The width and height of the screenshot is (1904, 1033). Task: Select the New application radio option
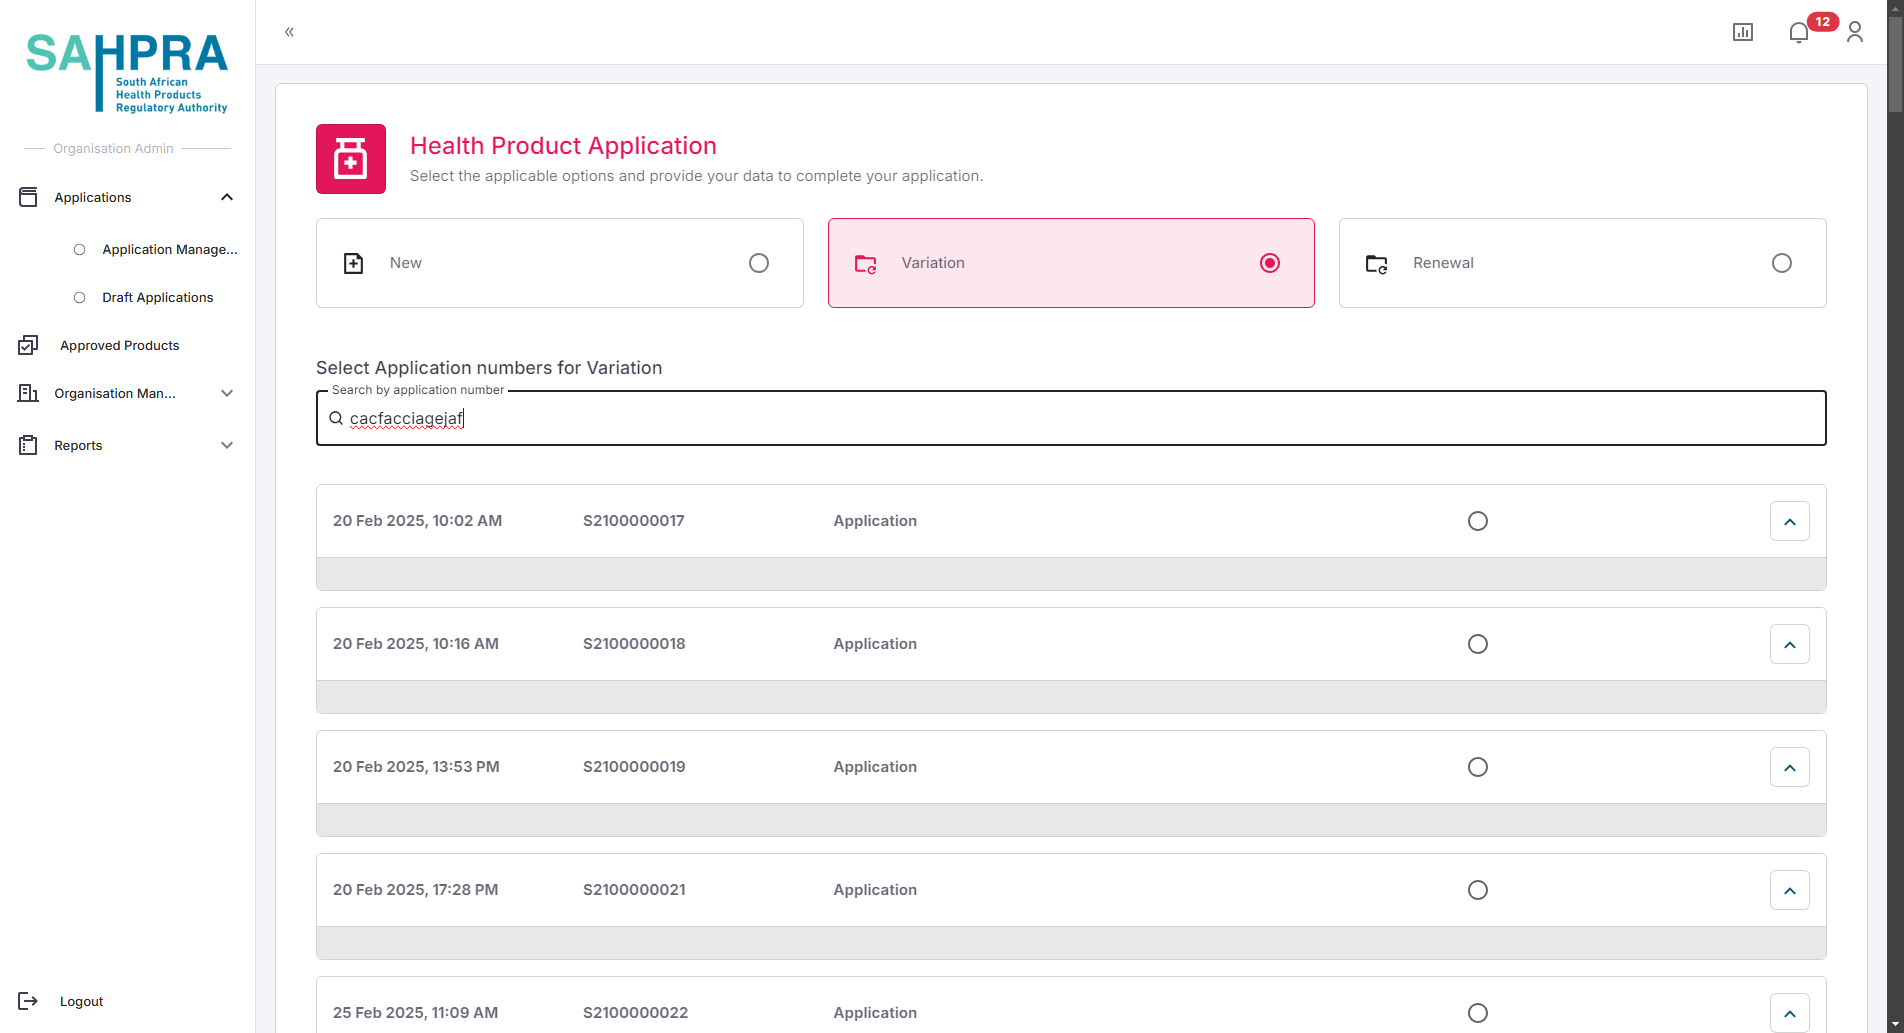pyautogui.click(x=759, y=263)
